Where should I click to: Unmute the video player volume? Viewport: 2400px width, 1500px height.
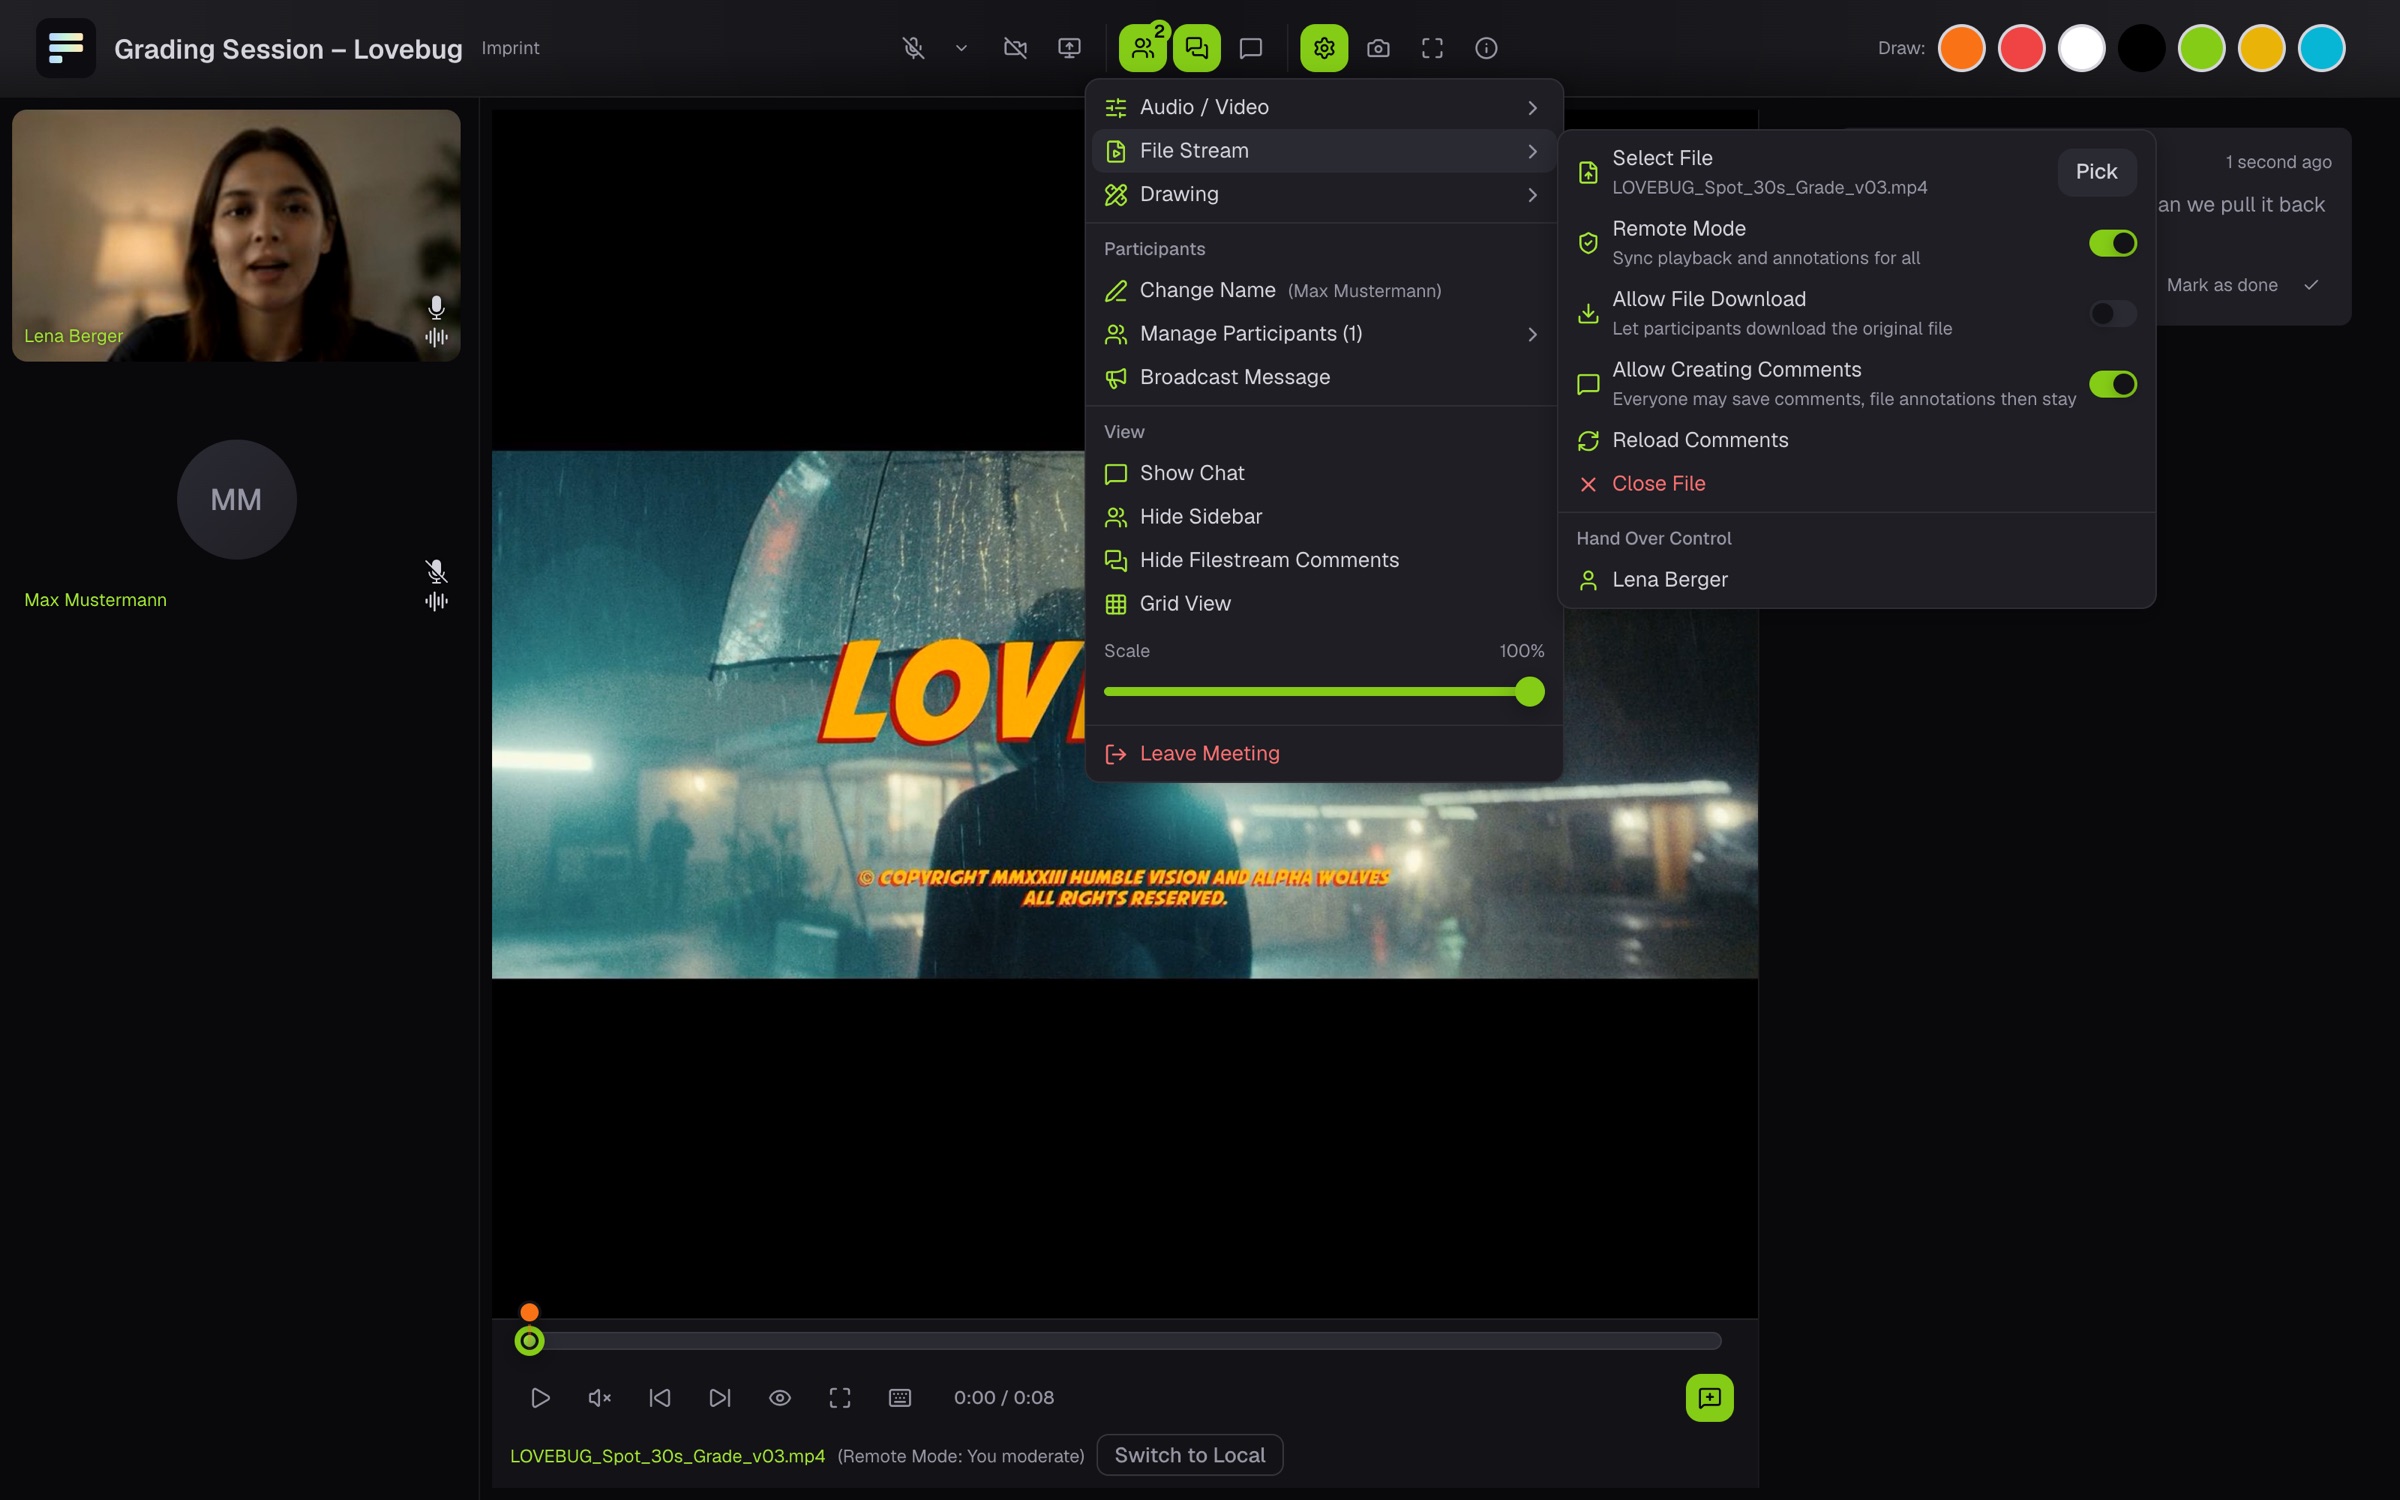pyautogui.click(x=600, y=1397)
